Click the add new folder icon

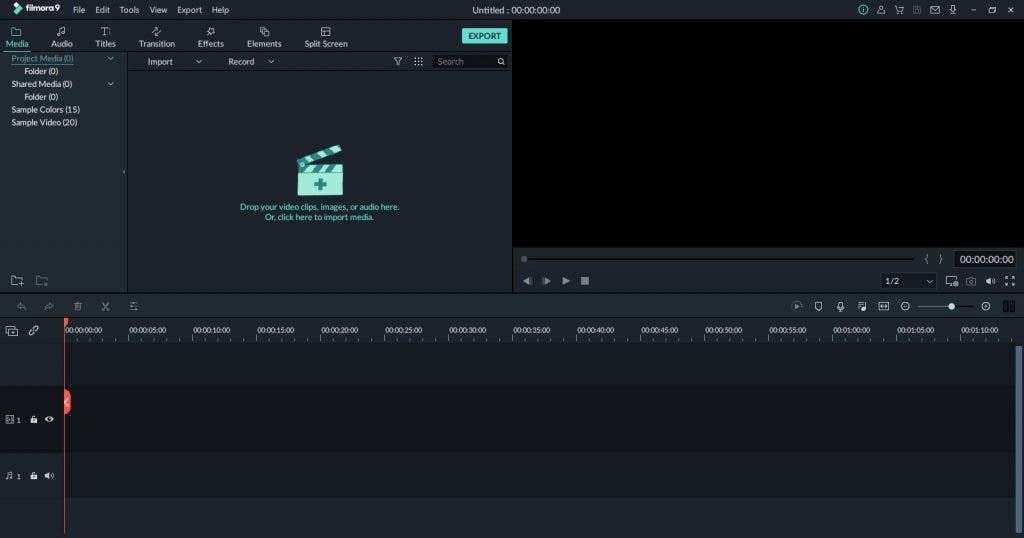point(17,281)
